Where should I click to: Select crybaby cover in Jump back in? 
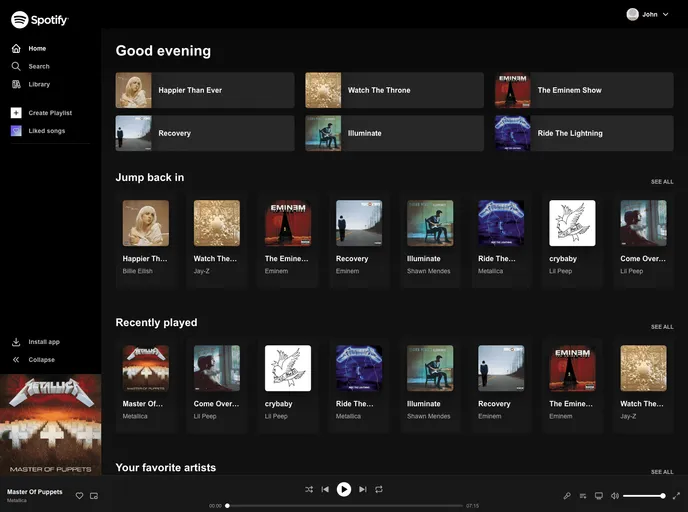[x=572, y=223]
